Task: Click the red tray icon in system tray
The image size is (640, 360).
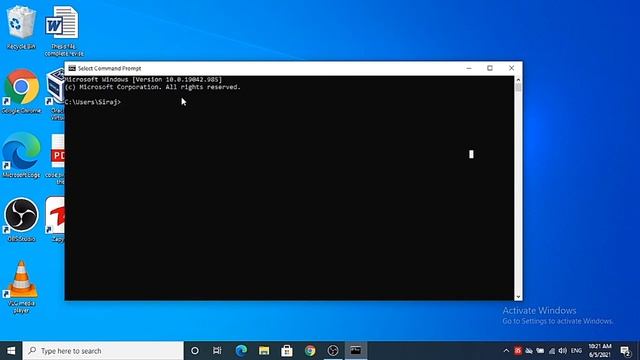Action: click(x=518, y=351)
